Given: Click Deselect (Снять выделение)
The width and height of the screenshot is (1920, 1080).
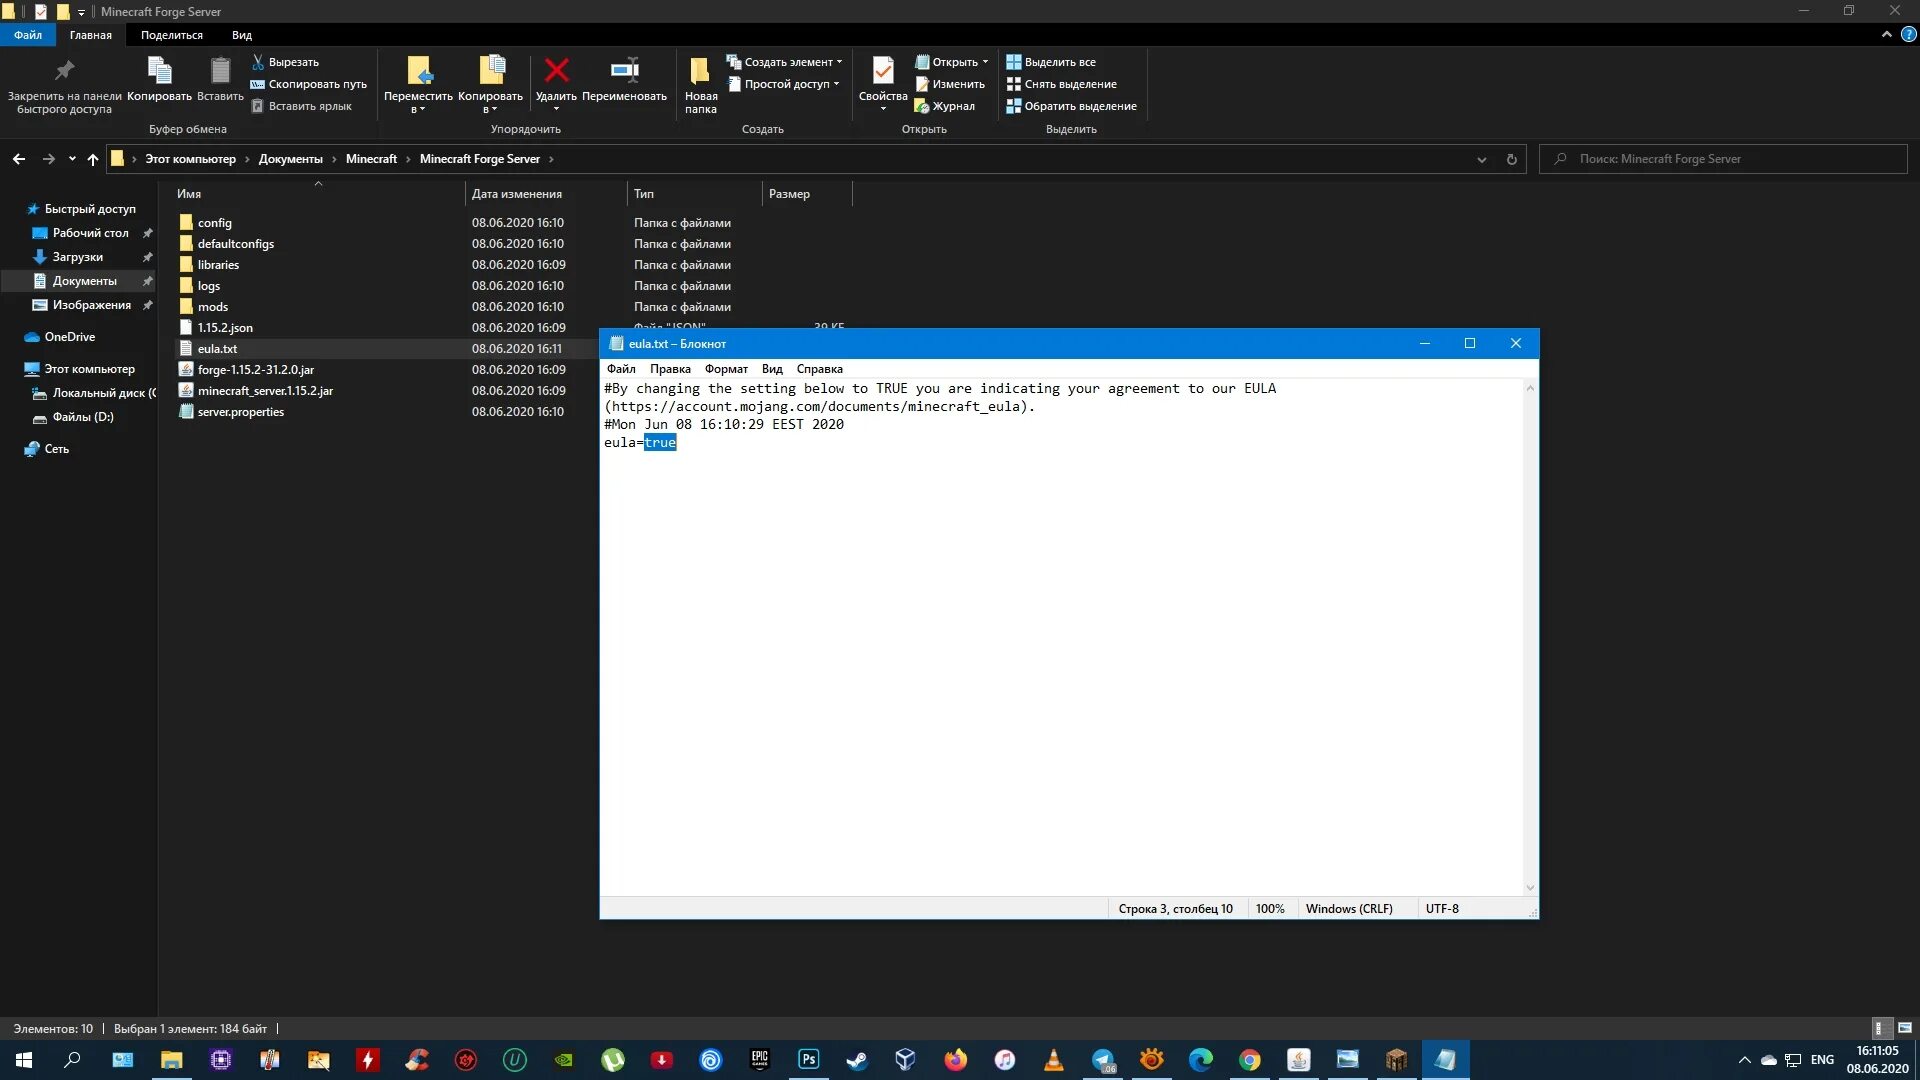Looking at the screenshot, I should tap(1061, 84).
